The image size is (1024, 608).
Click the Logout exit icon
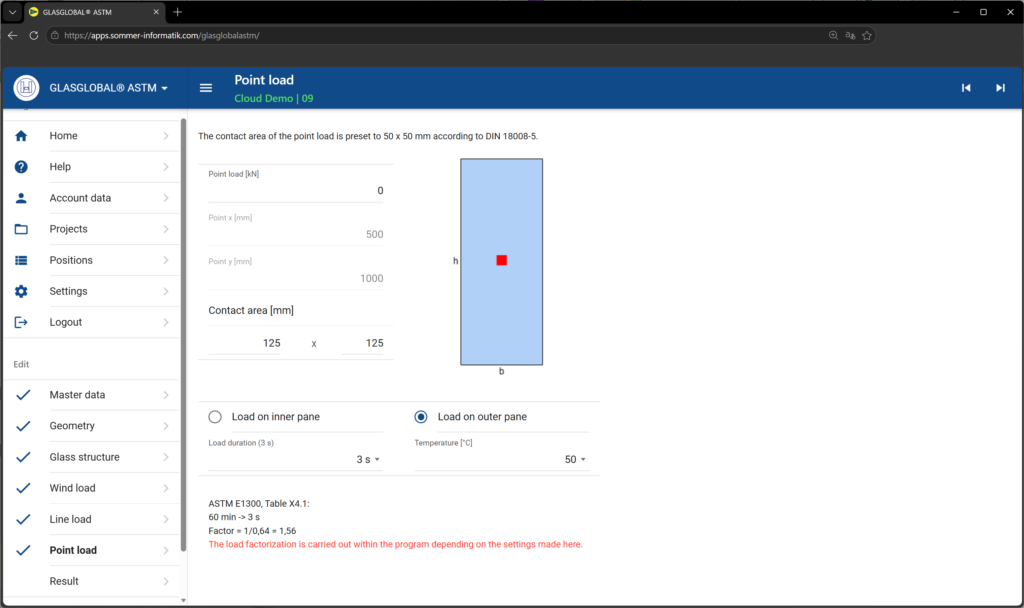(x=21, y=322)
